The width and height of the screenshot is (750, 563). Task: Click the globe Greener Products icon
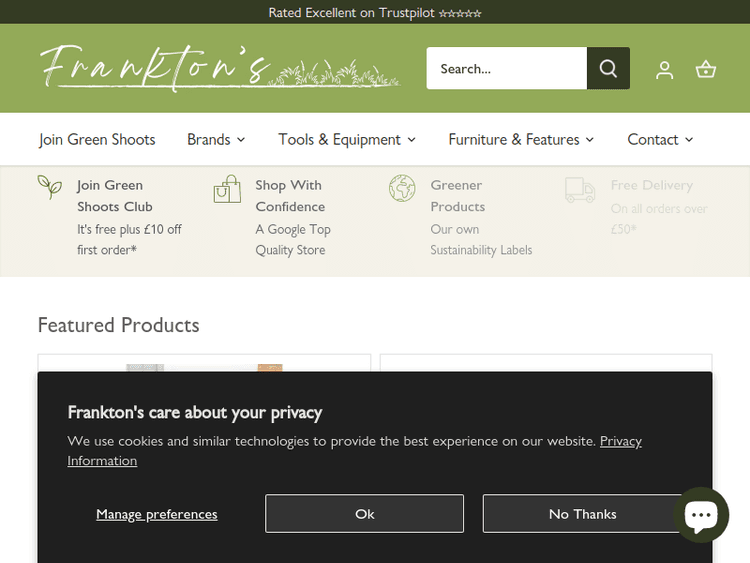(x=402, y=188)
